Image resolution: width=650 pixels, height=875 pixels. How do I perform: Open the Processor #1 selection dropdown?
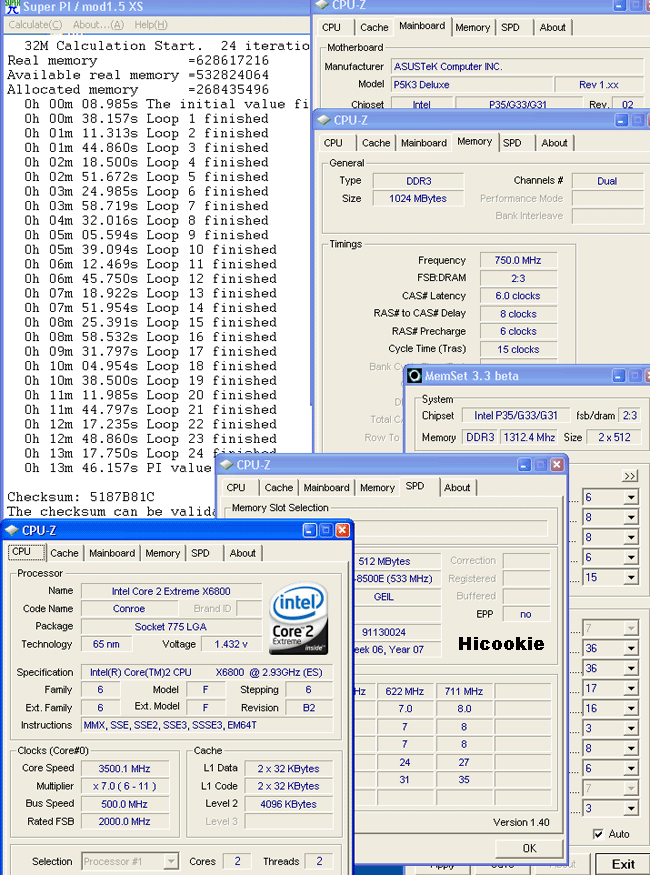pyautogui.click(x=130, y=862)
